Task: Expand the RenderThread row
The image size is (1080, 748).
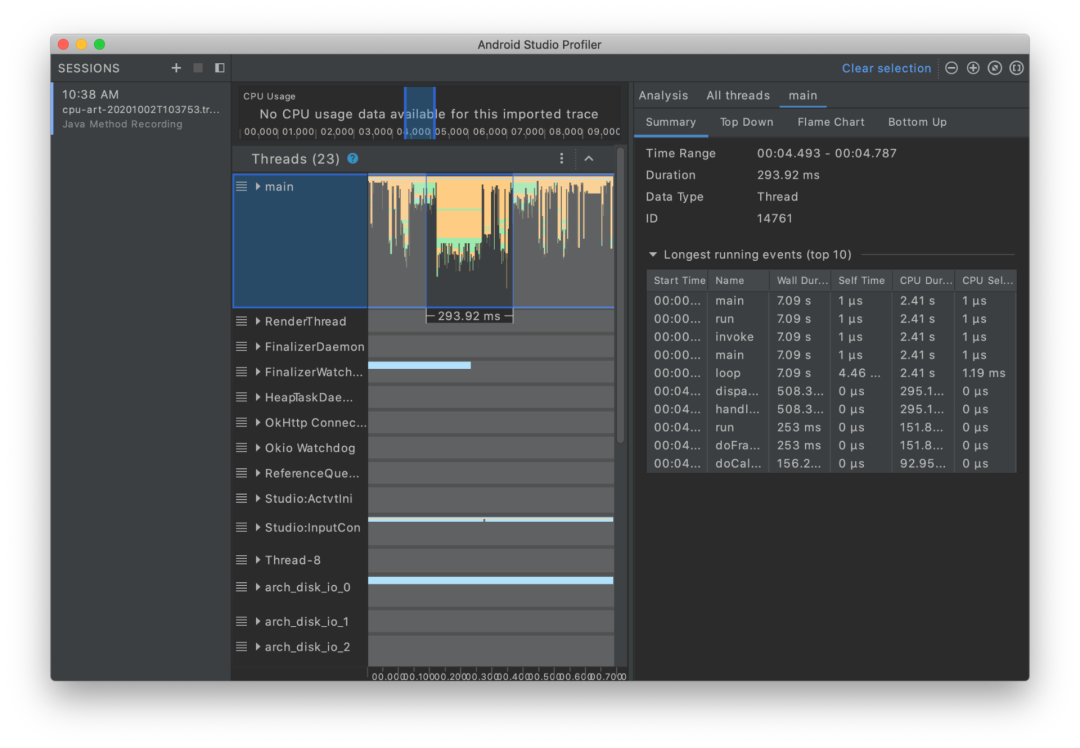Action: 258,322
